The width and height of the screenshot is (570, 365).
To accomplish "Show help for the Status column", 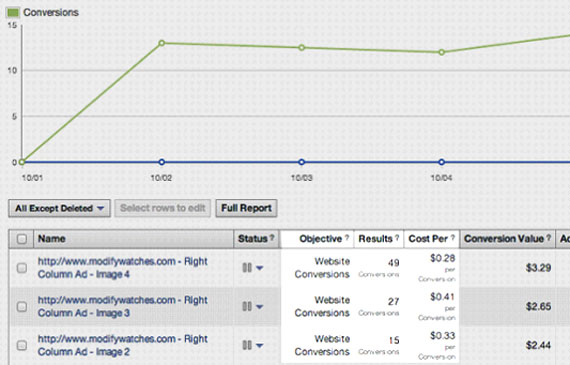I will tap(272, 238).
